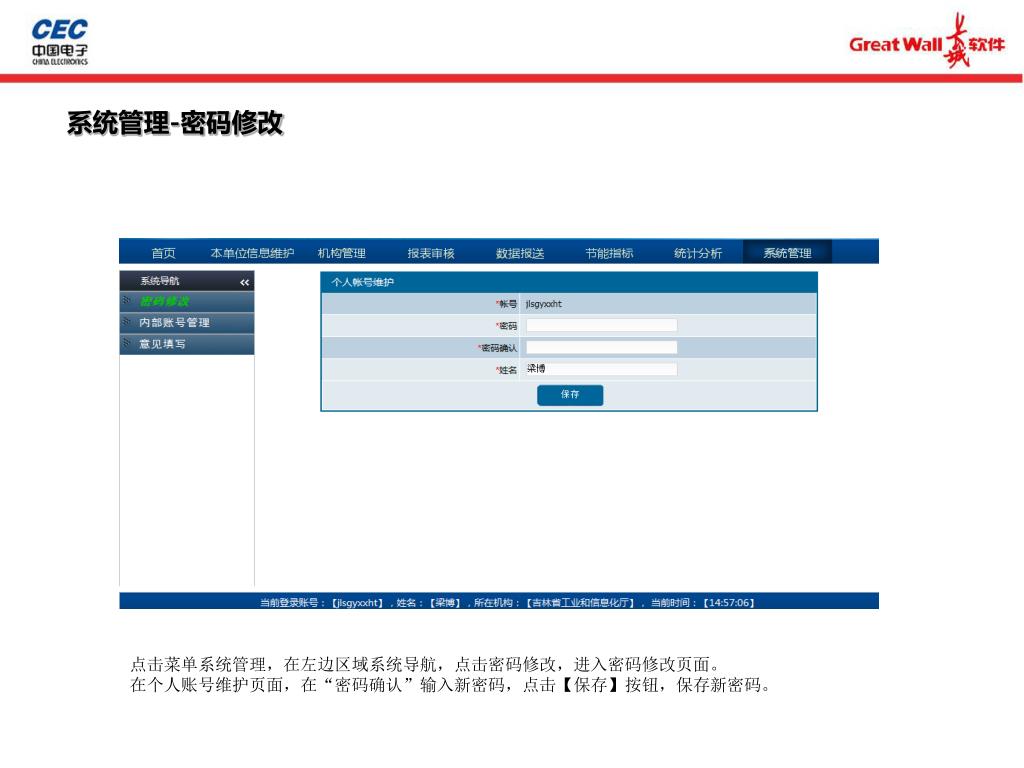
Task: Open 内部账号管理 in the sidebar
Action: [174, 323]
